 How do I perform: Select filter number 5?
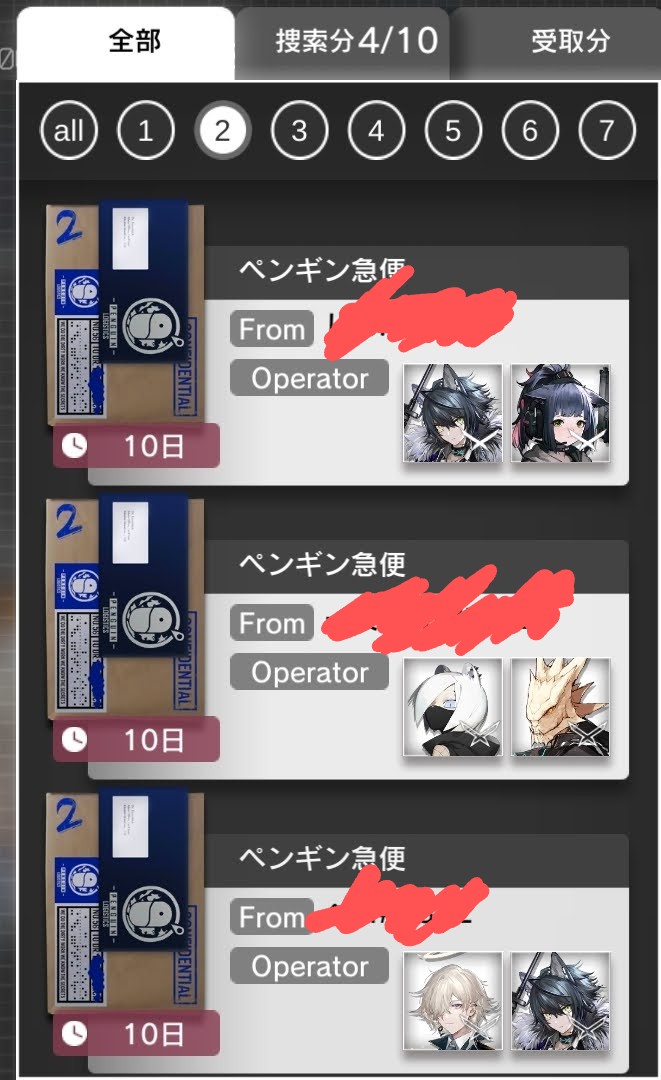[453, 129]
